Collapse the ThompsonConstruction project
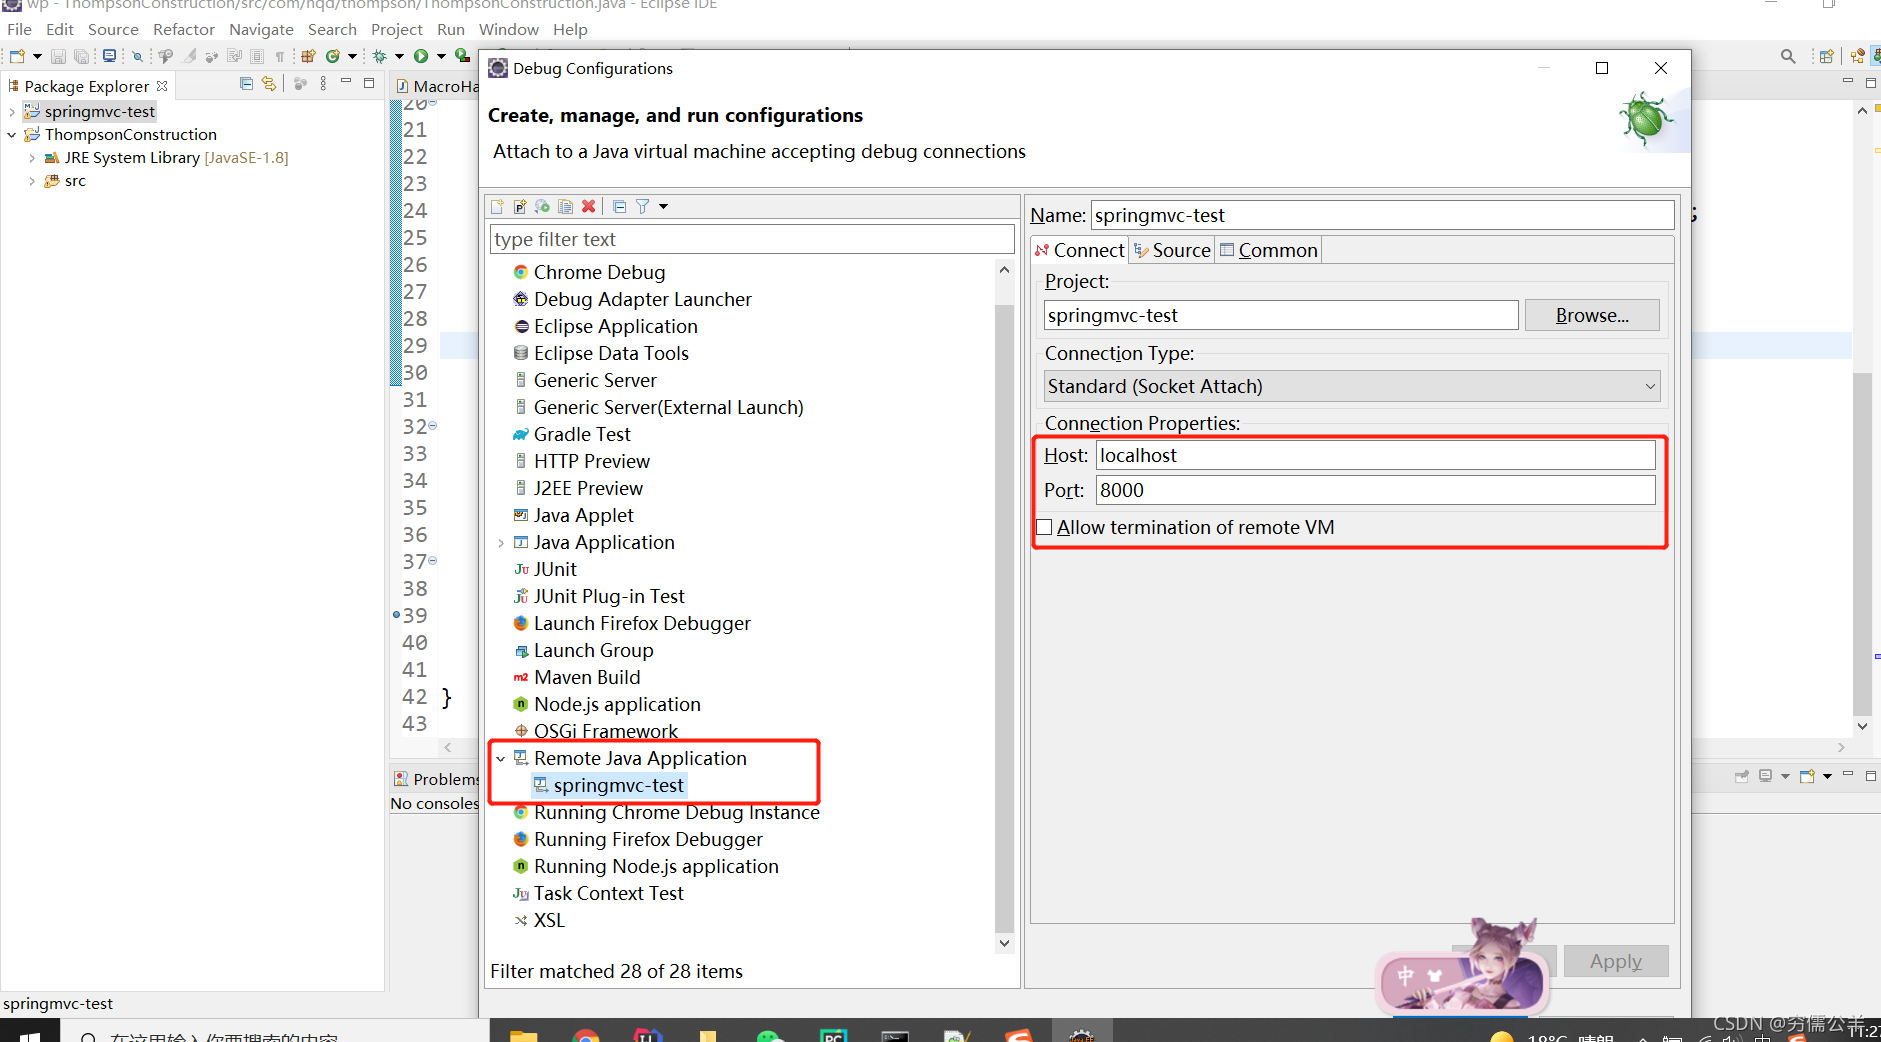Screen dimensions: 1881x1042 (12, 135)
